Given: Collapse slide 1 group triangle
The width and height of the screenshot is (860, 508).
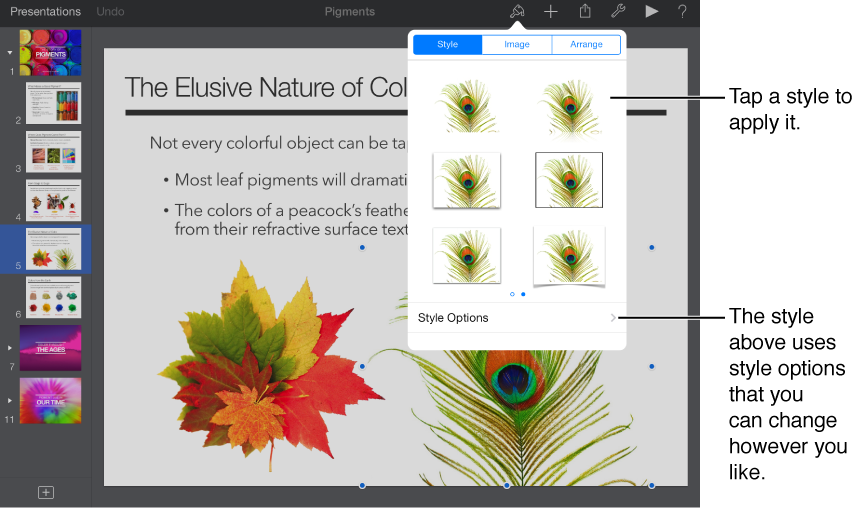Looking at the screenshot, I should point(10,53).
